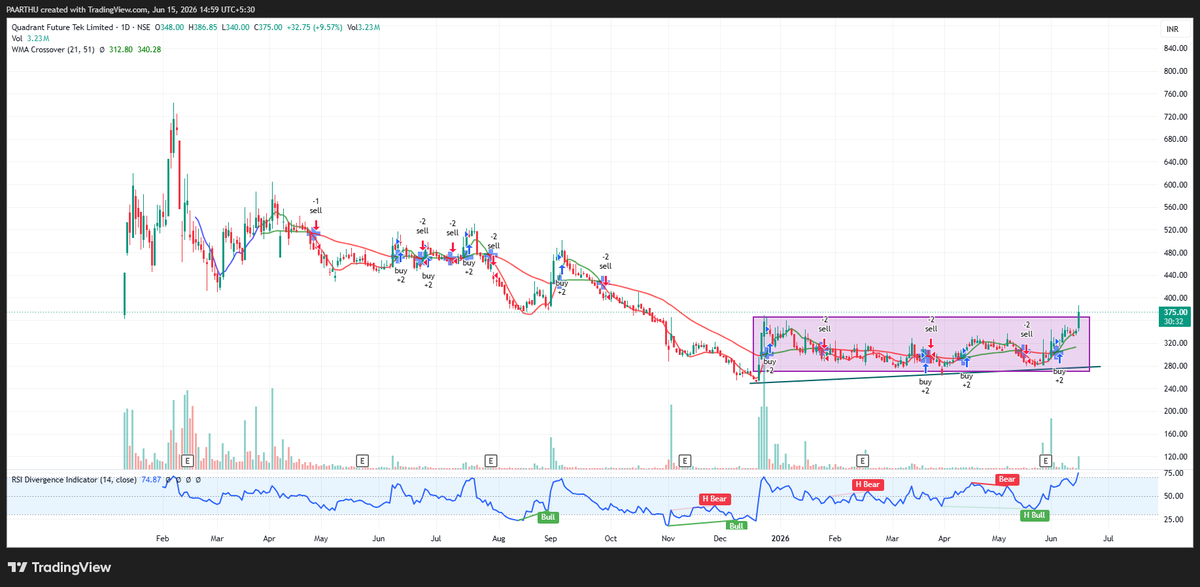
Task: Click the earnings E marker in February 2026
Action: pyautogui.click(x=862, y=460)
